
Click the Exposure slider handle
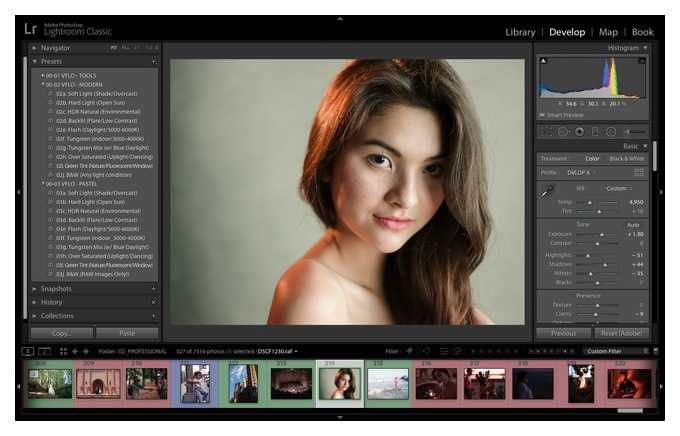(602, 234)
